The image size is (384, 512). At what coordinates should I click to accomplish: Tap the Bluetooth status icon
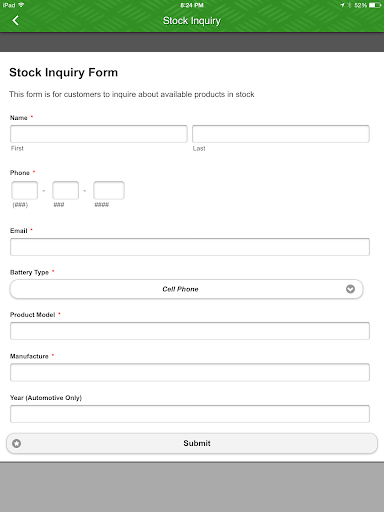click(x=349, y=5)
